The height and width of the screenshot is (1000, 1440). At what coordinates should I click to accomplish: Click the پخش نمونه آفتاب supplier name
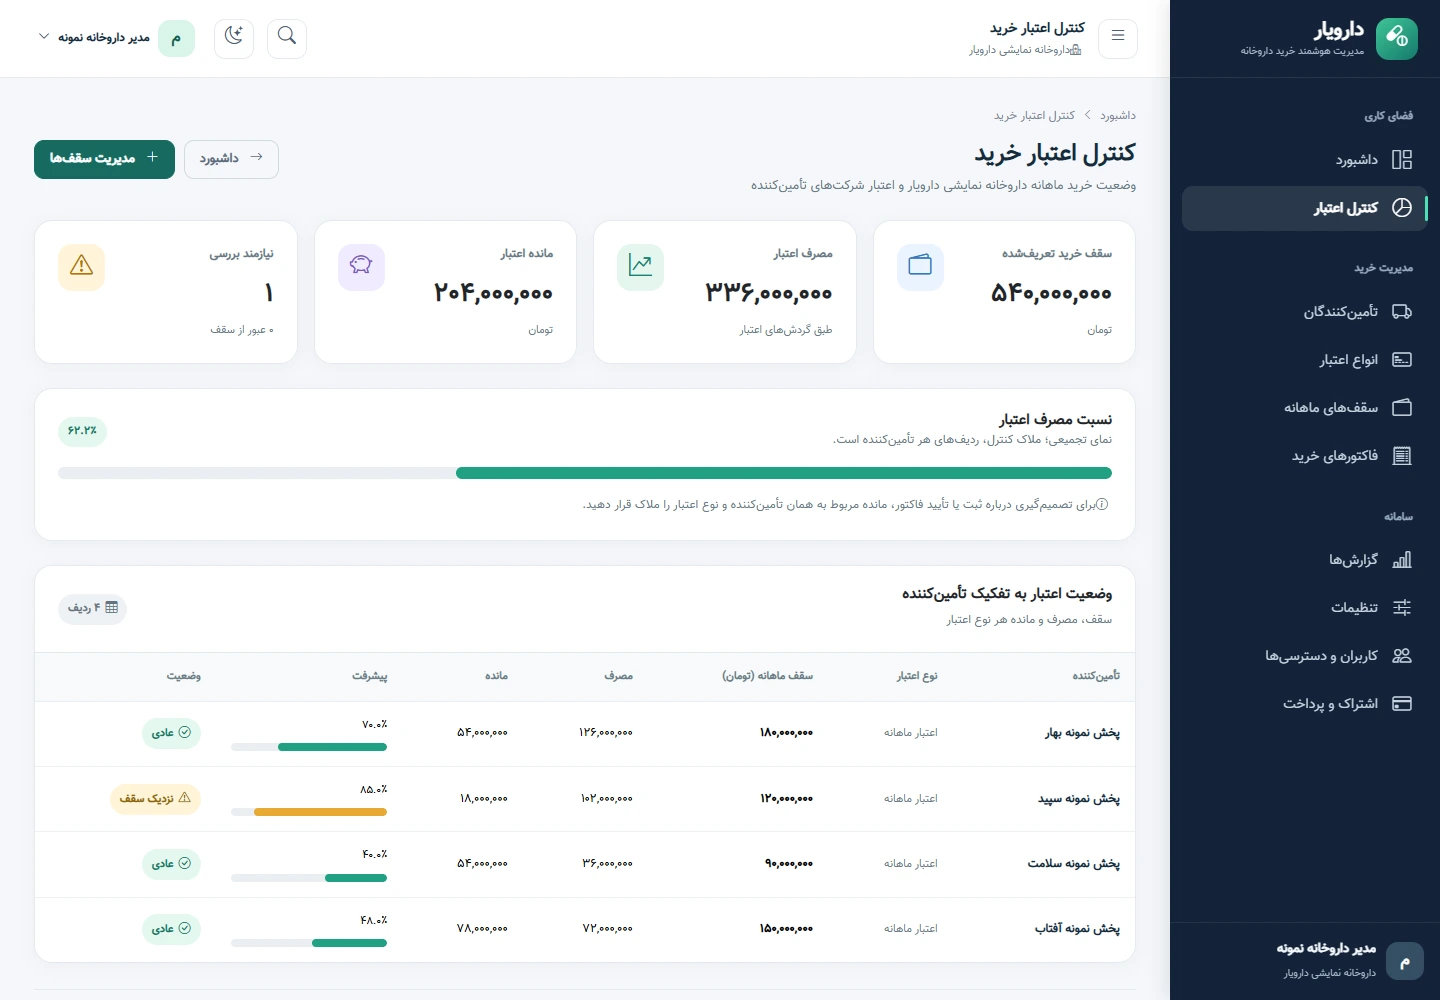coord(1077,929)
